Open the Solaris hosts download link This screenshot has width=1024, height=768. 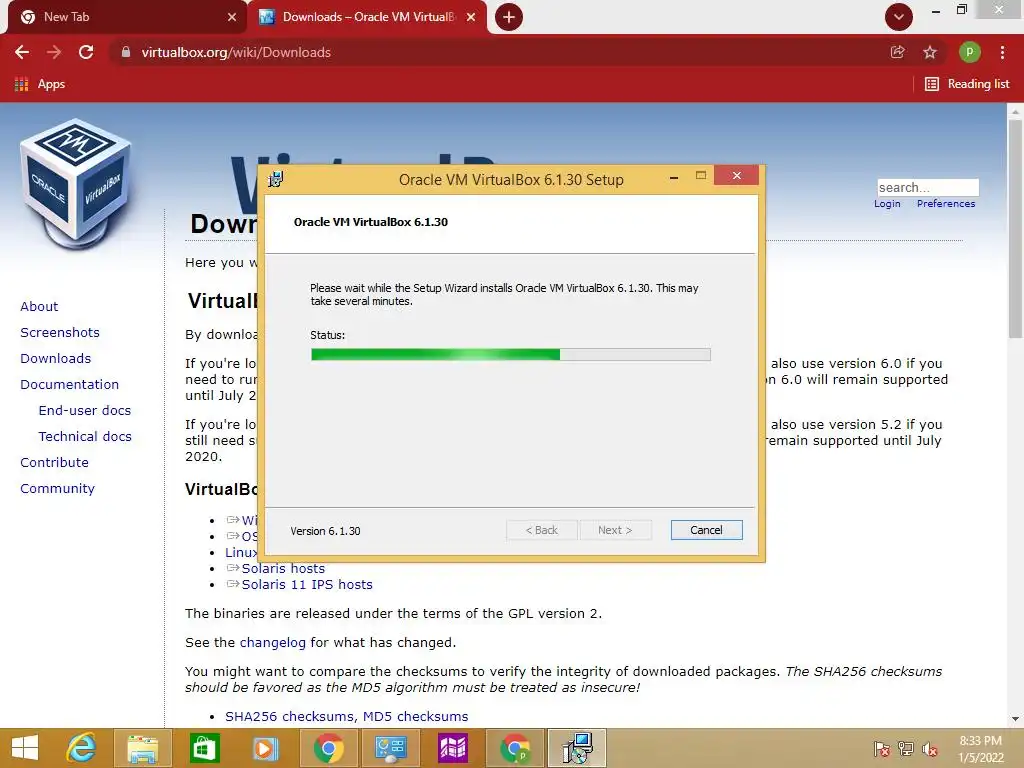[283, 569]
